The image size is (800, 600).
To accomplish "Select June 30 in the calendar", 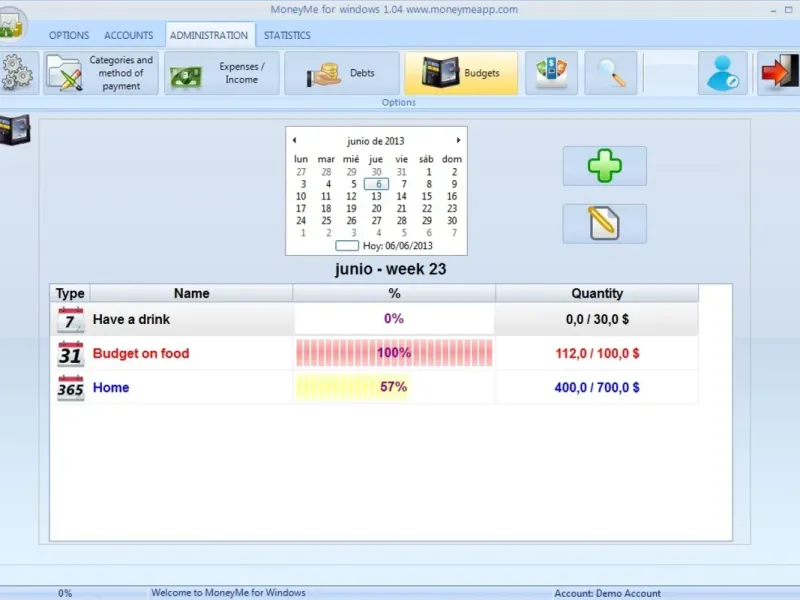I will [x=452, y=221].
